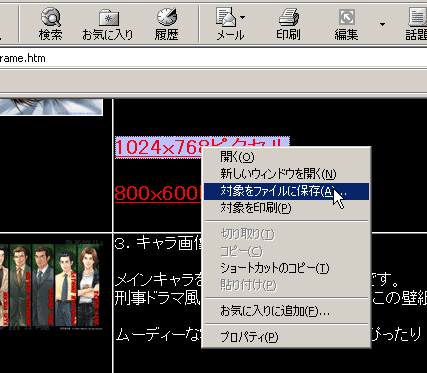
Task: Click the 印刷 (Print) printer icon
Action: point(288,18)
